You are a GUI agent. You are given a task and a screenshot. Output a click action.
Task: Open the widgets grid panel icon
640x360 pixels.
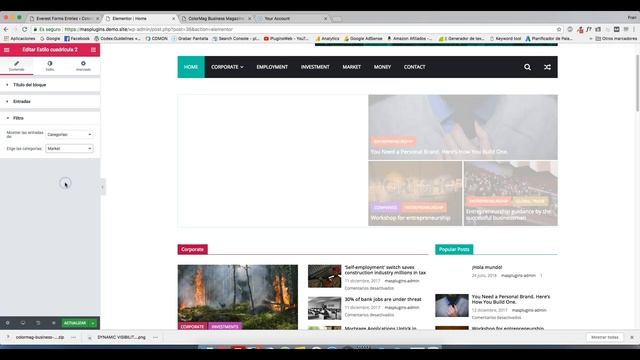pos(93,50)
